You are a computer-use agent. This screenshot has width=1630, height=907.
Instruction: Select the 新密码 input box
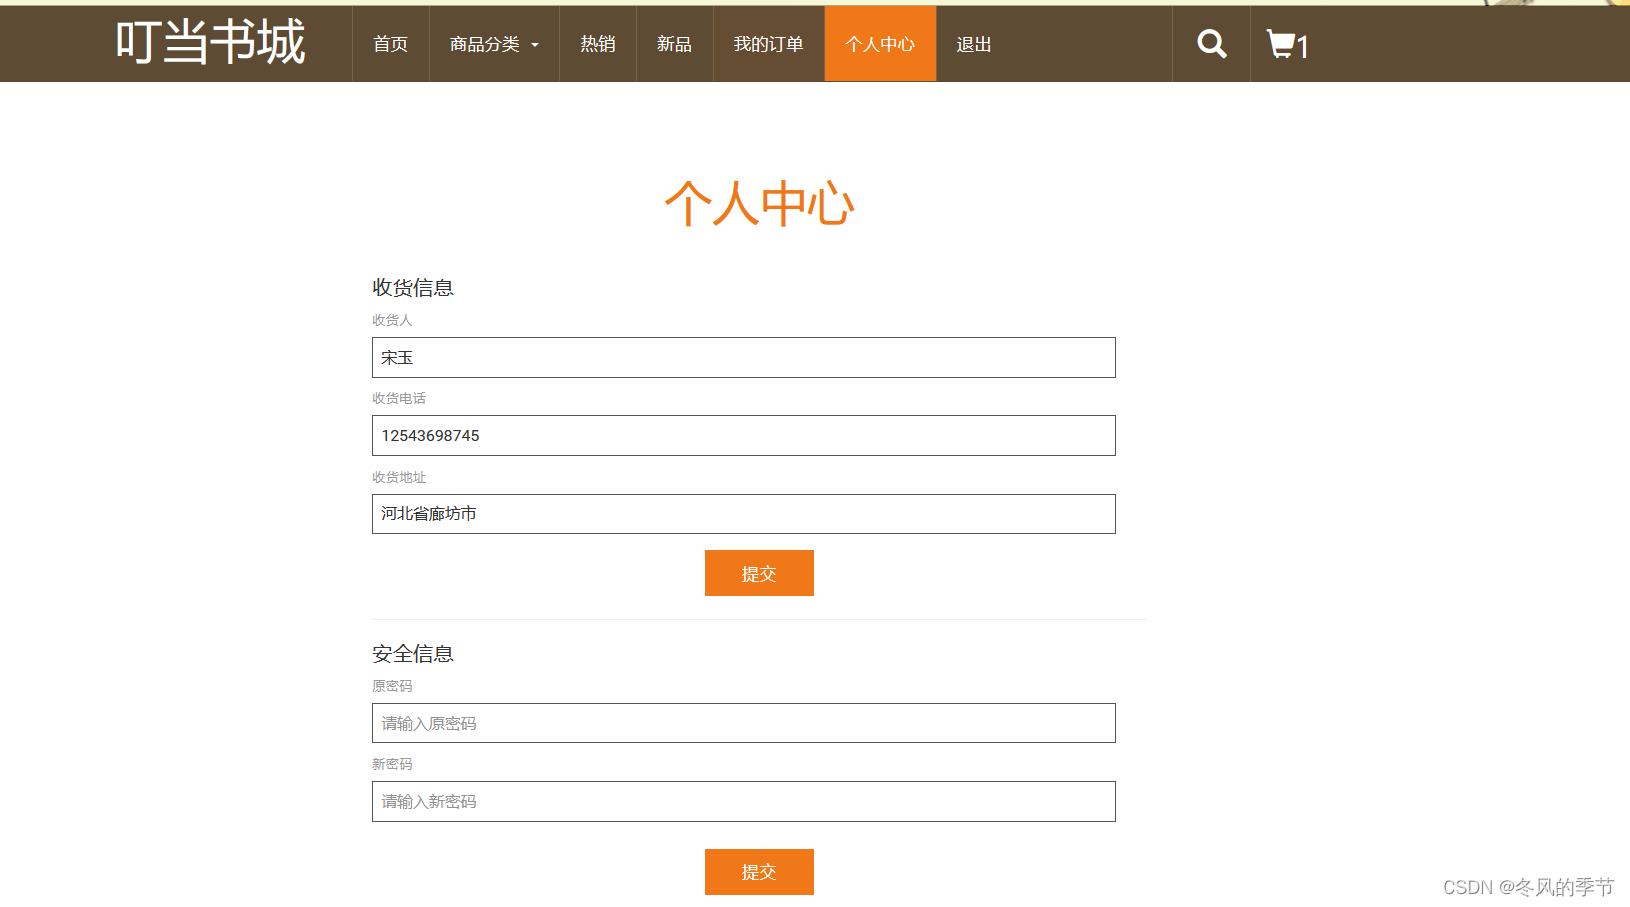pos(743,801)
